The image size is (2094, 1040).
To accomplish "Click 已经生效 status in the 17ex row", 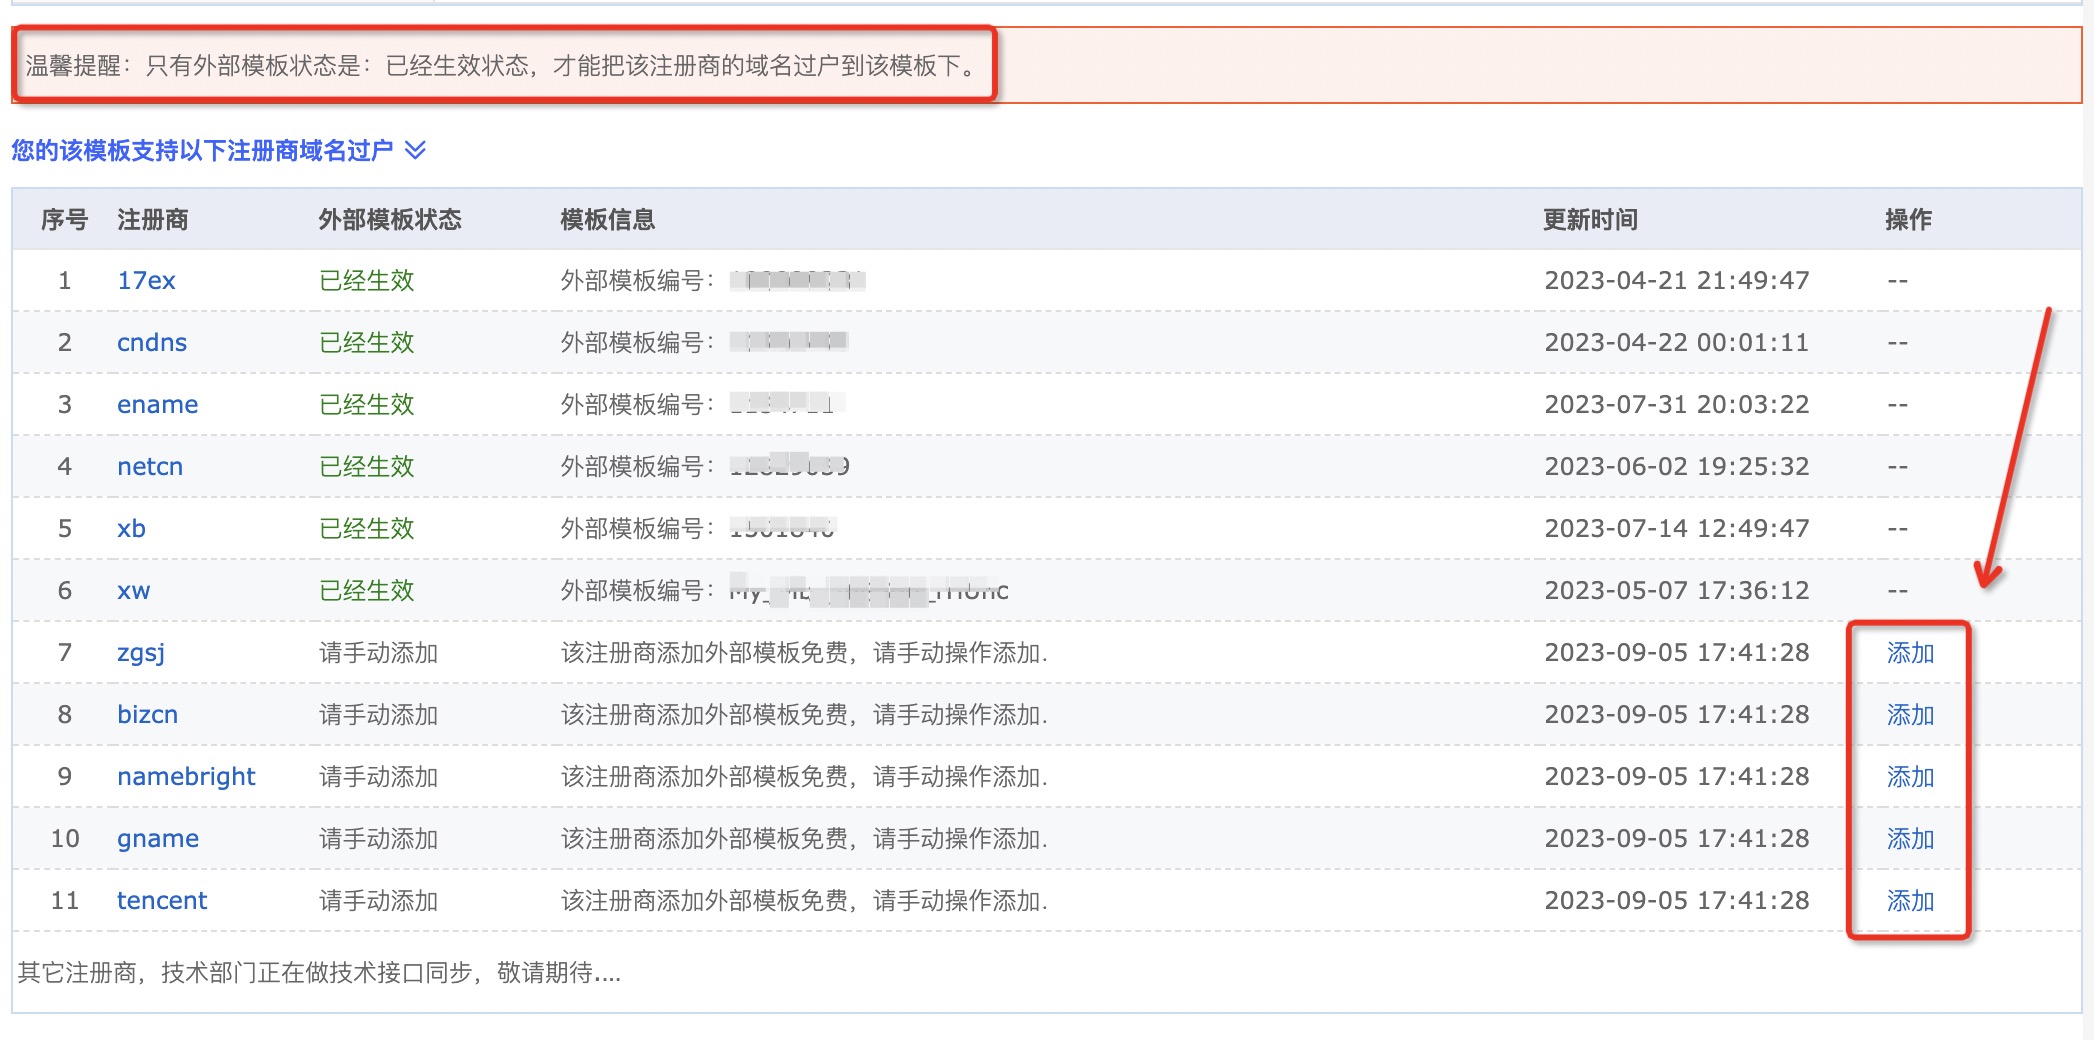I will pyautogui.click(x=367, y=281).
